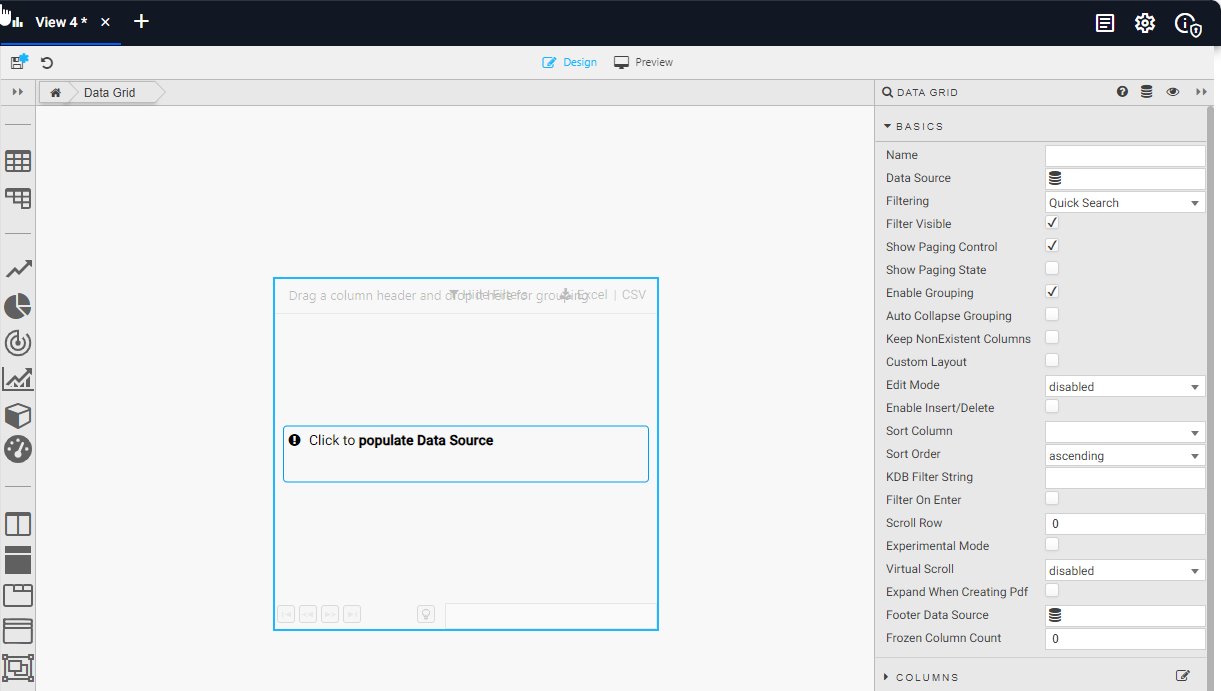Open database icon in Data Grid header
The width and height of the screenshot is (1221, 691).
(x=1146, y=92)
